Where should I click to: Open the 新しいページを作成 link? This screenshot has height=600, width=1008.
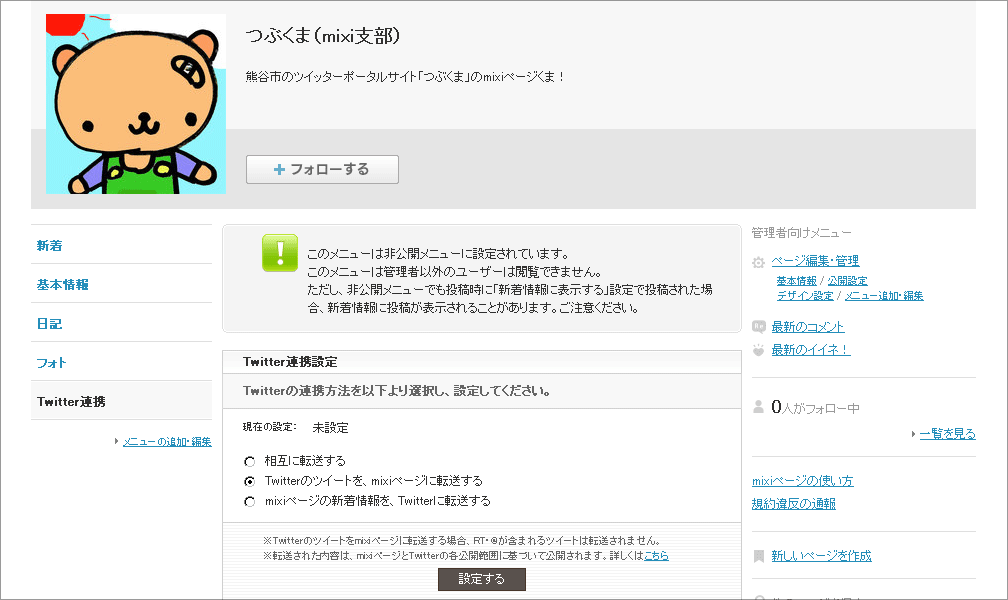(822, 556)
